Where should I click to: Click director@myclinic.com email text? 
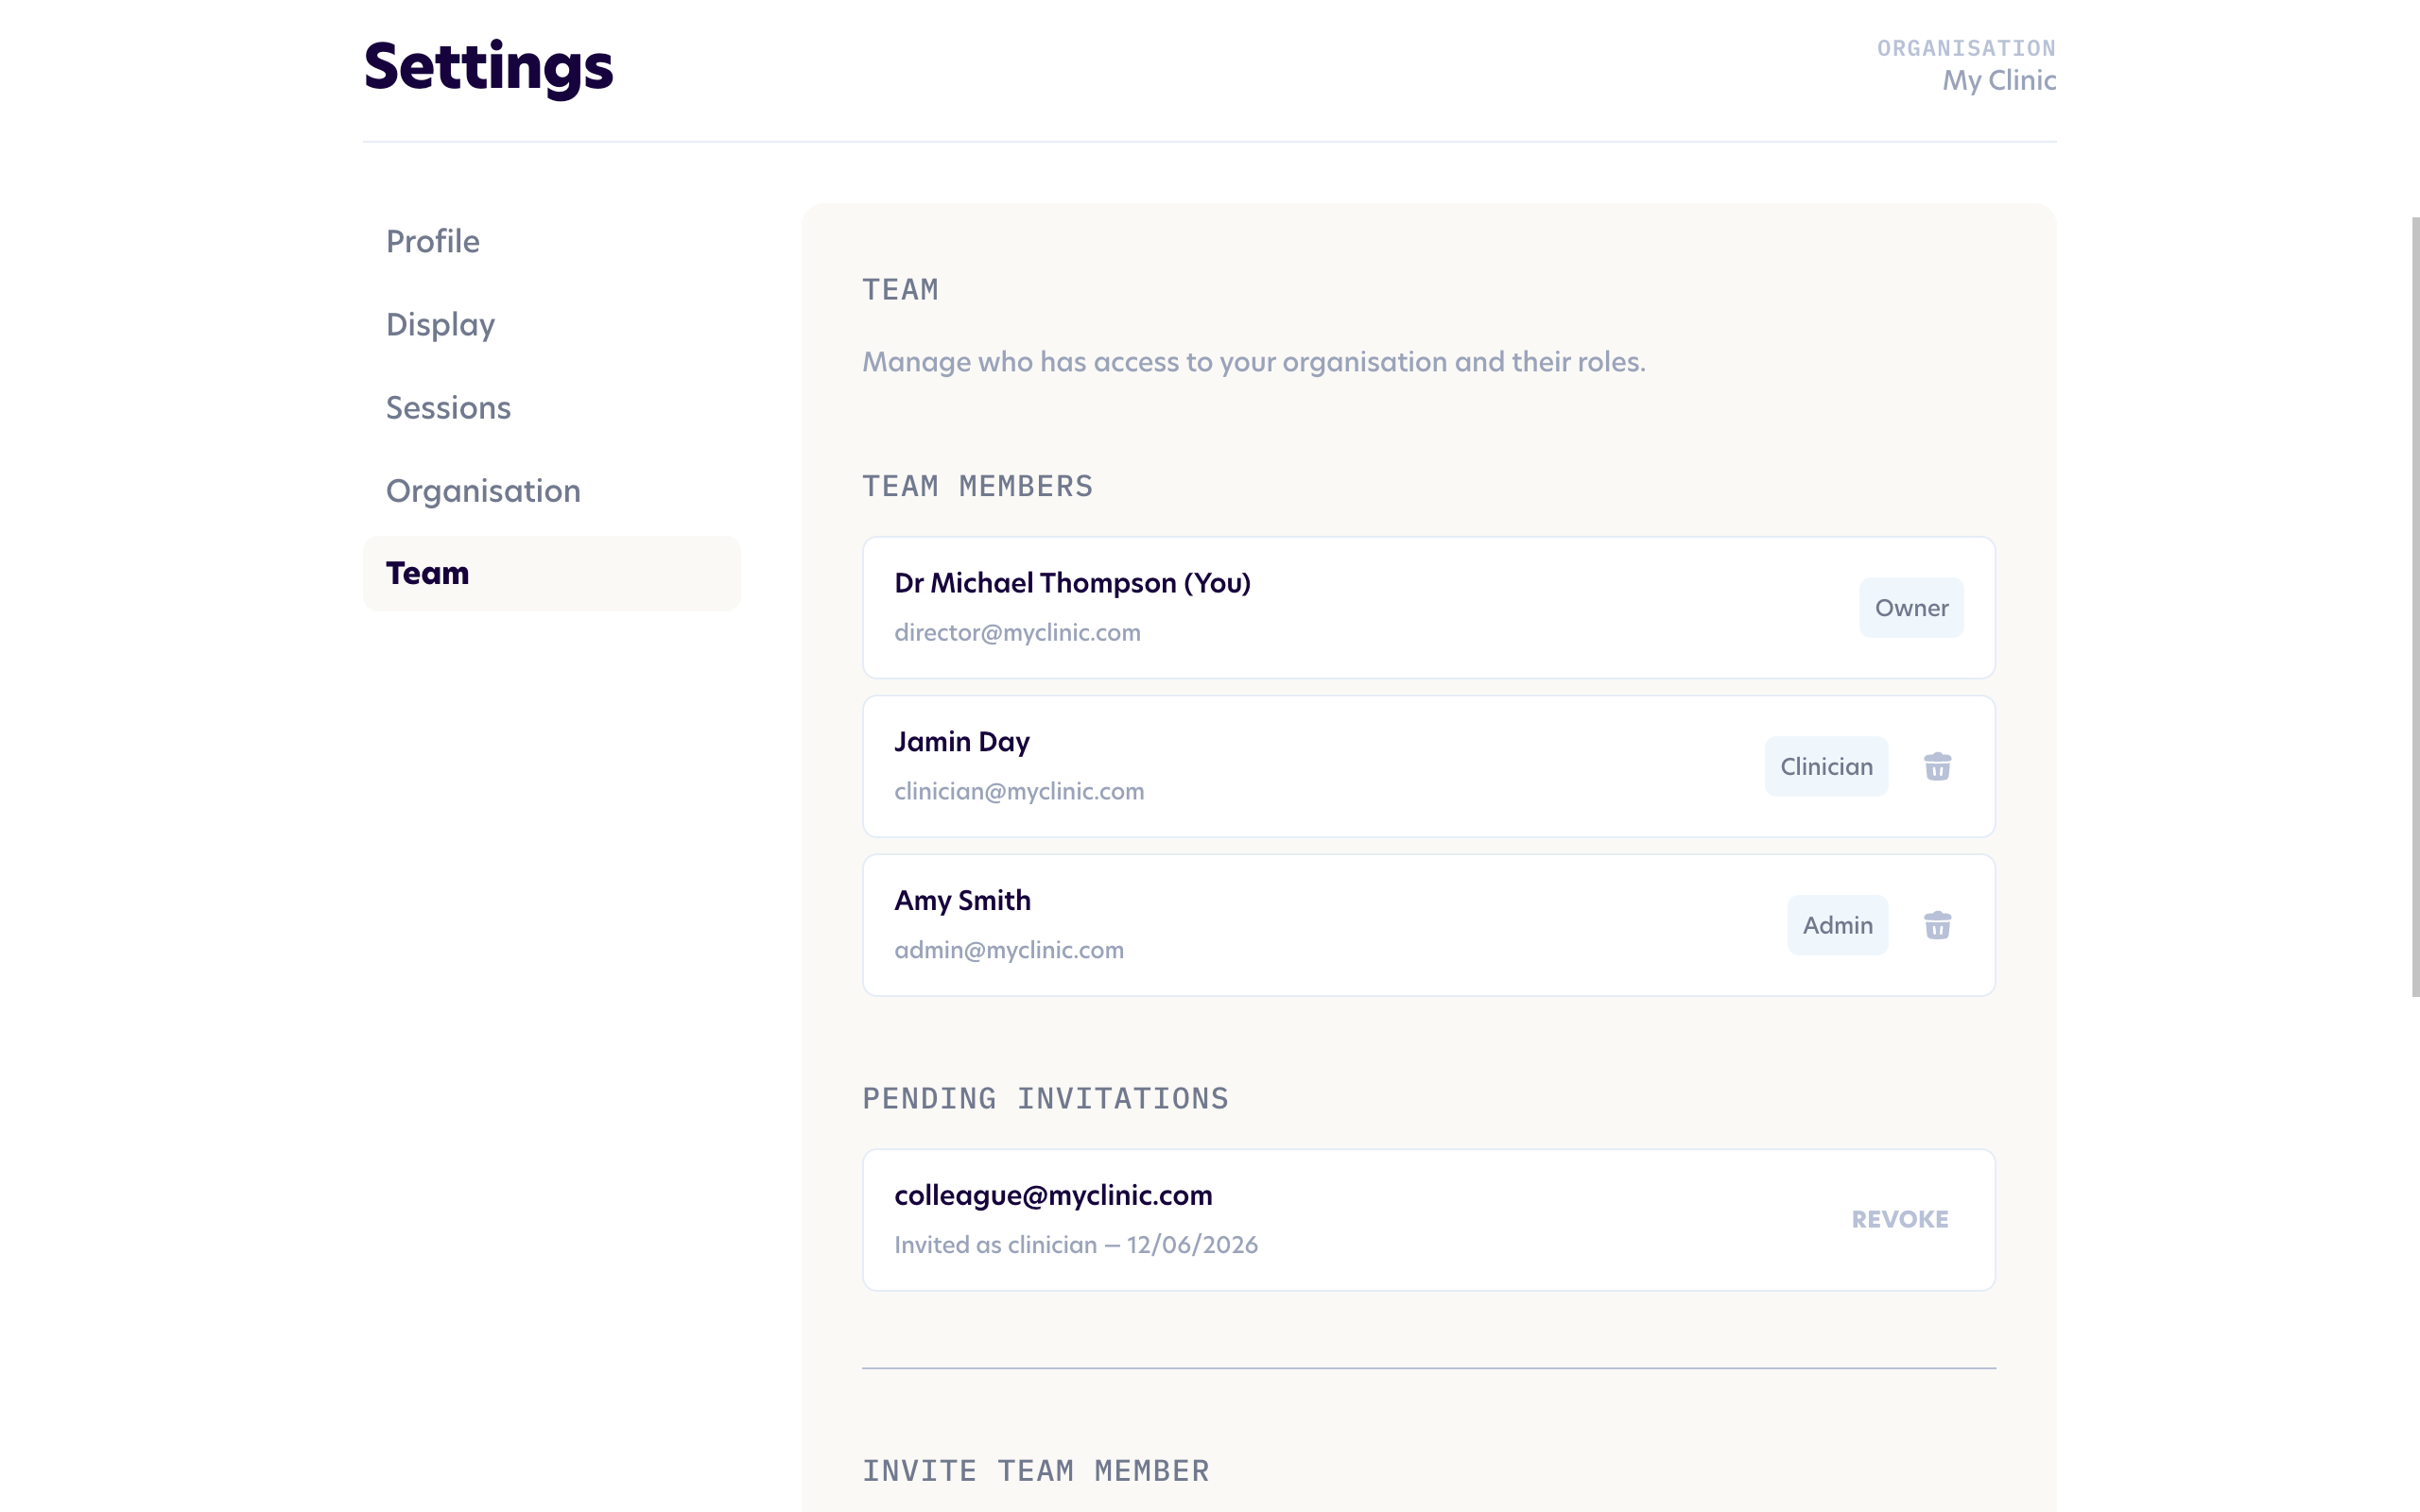1017,633
